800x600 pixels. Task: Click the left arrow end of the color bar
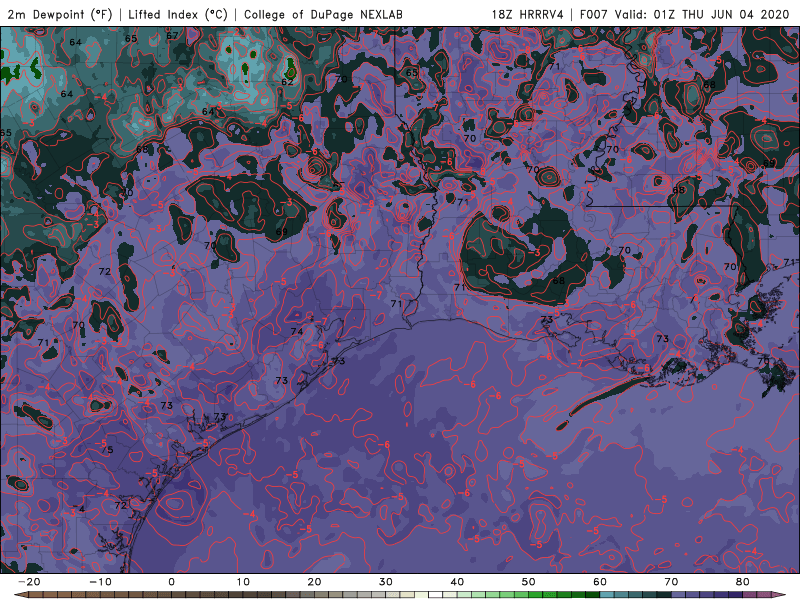coord(19,595)
